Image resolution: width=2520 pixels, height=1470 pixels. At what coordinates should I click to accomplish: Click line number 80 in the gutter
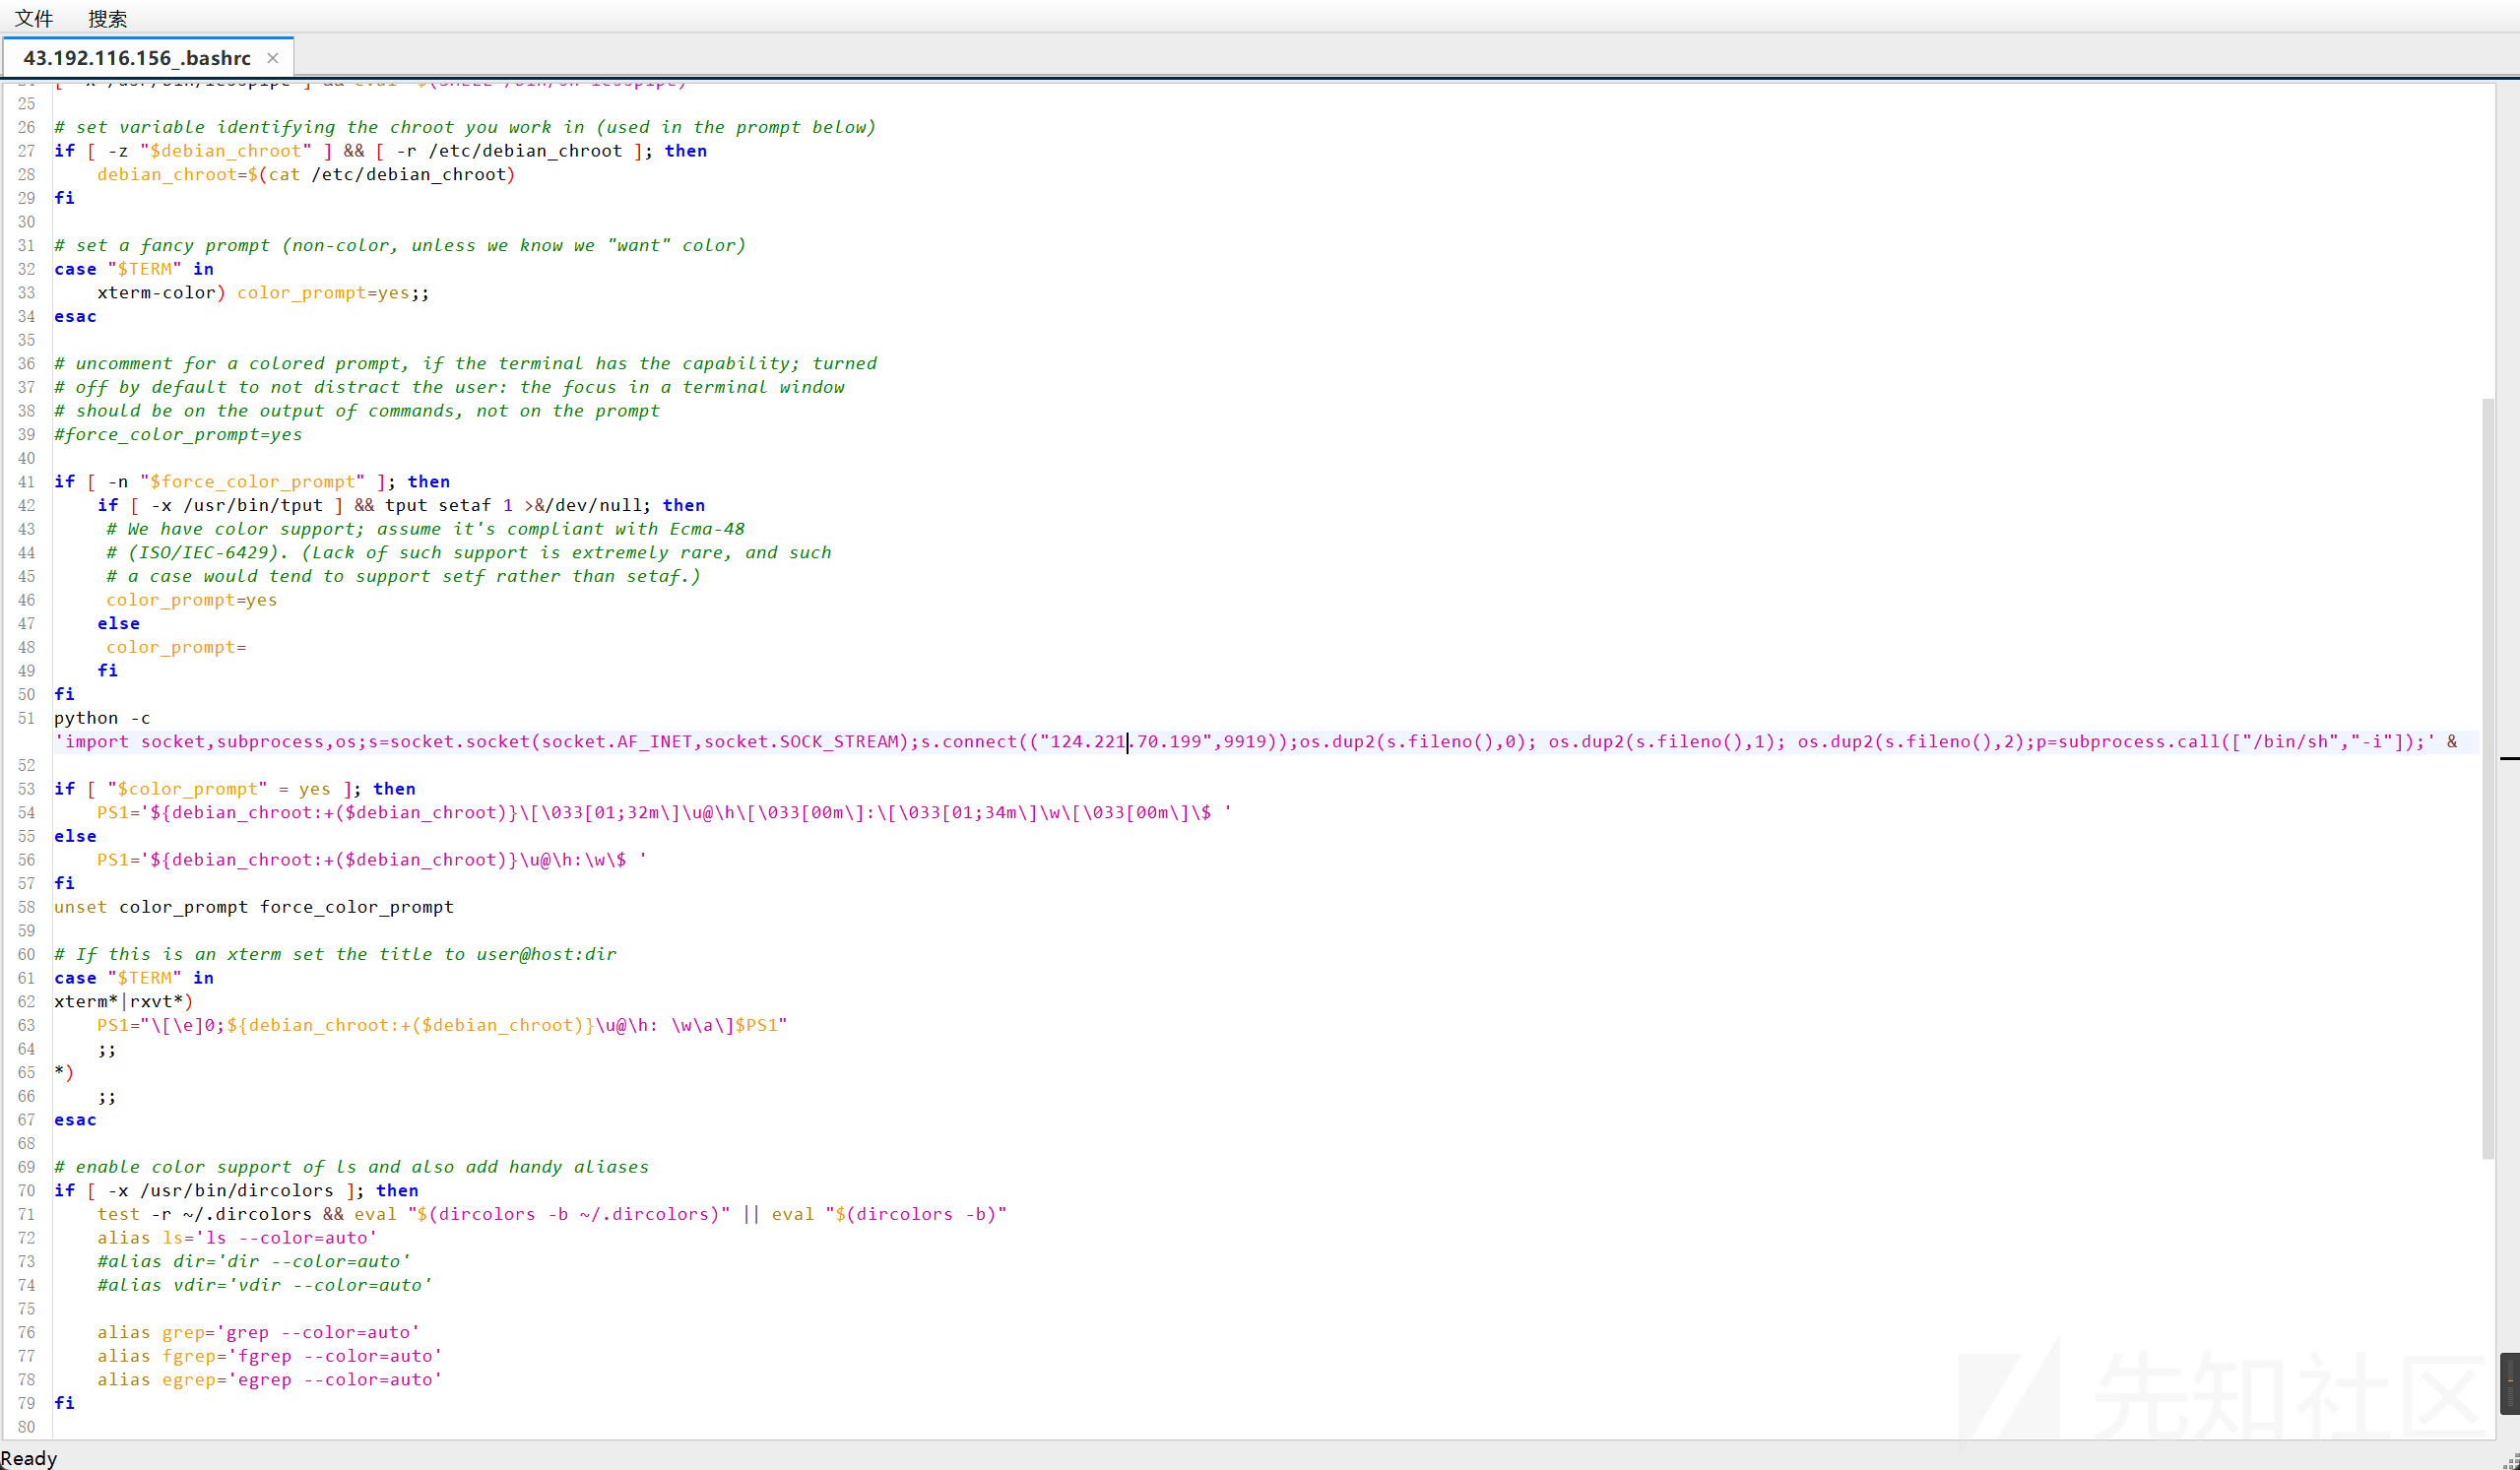pos(26,1427)
